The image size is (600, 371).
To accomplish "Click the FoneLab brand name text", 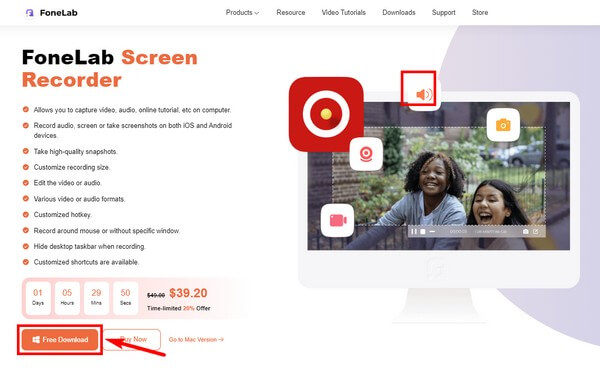I will (x=59, y=13).
